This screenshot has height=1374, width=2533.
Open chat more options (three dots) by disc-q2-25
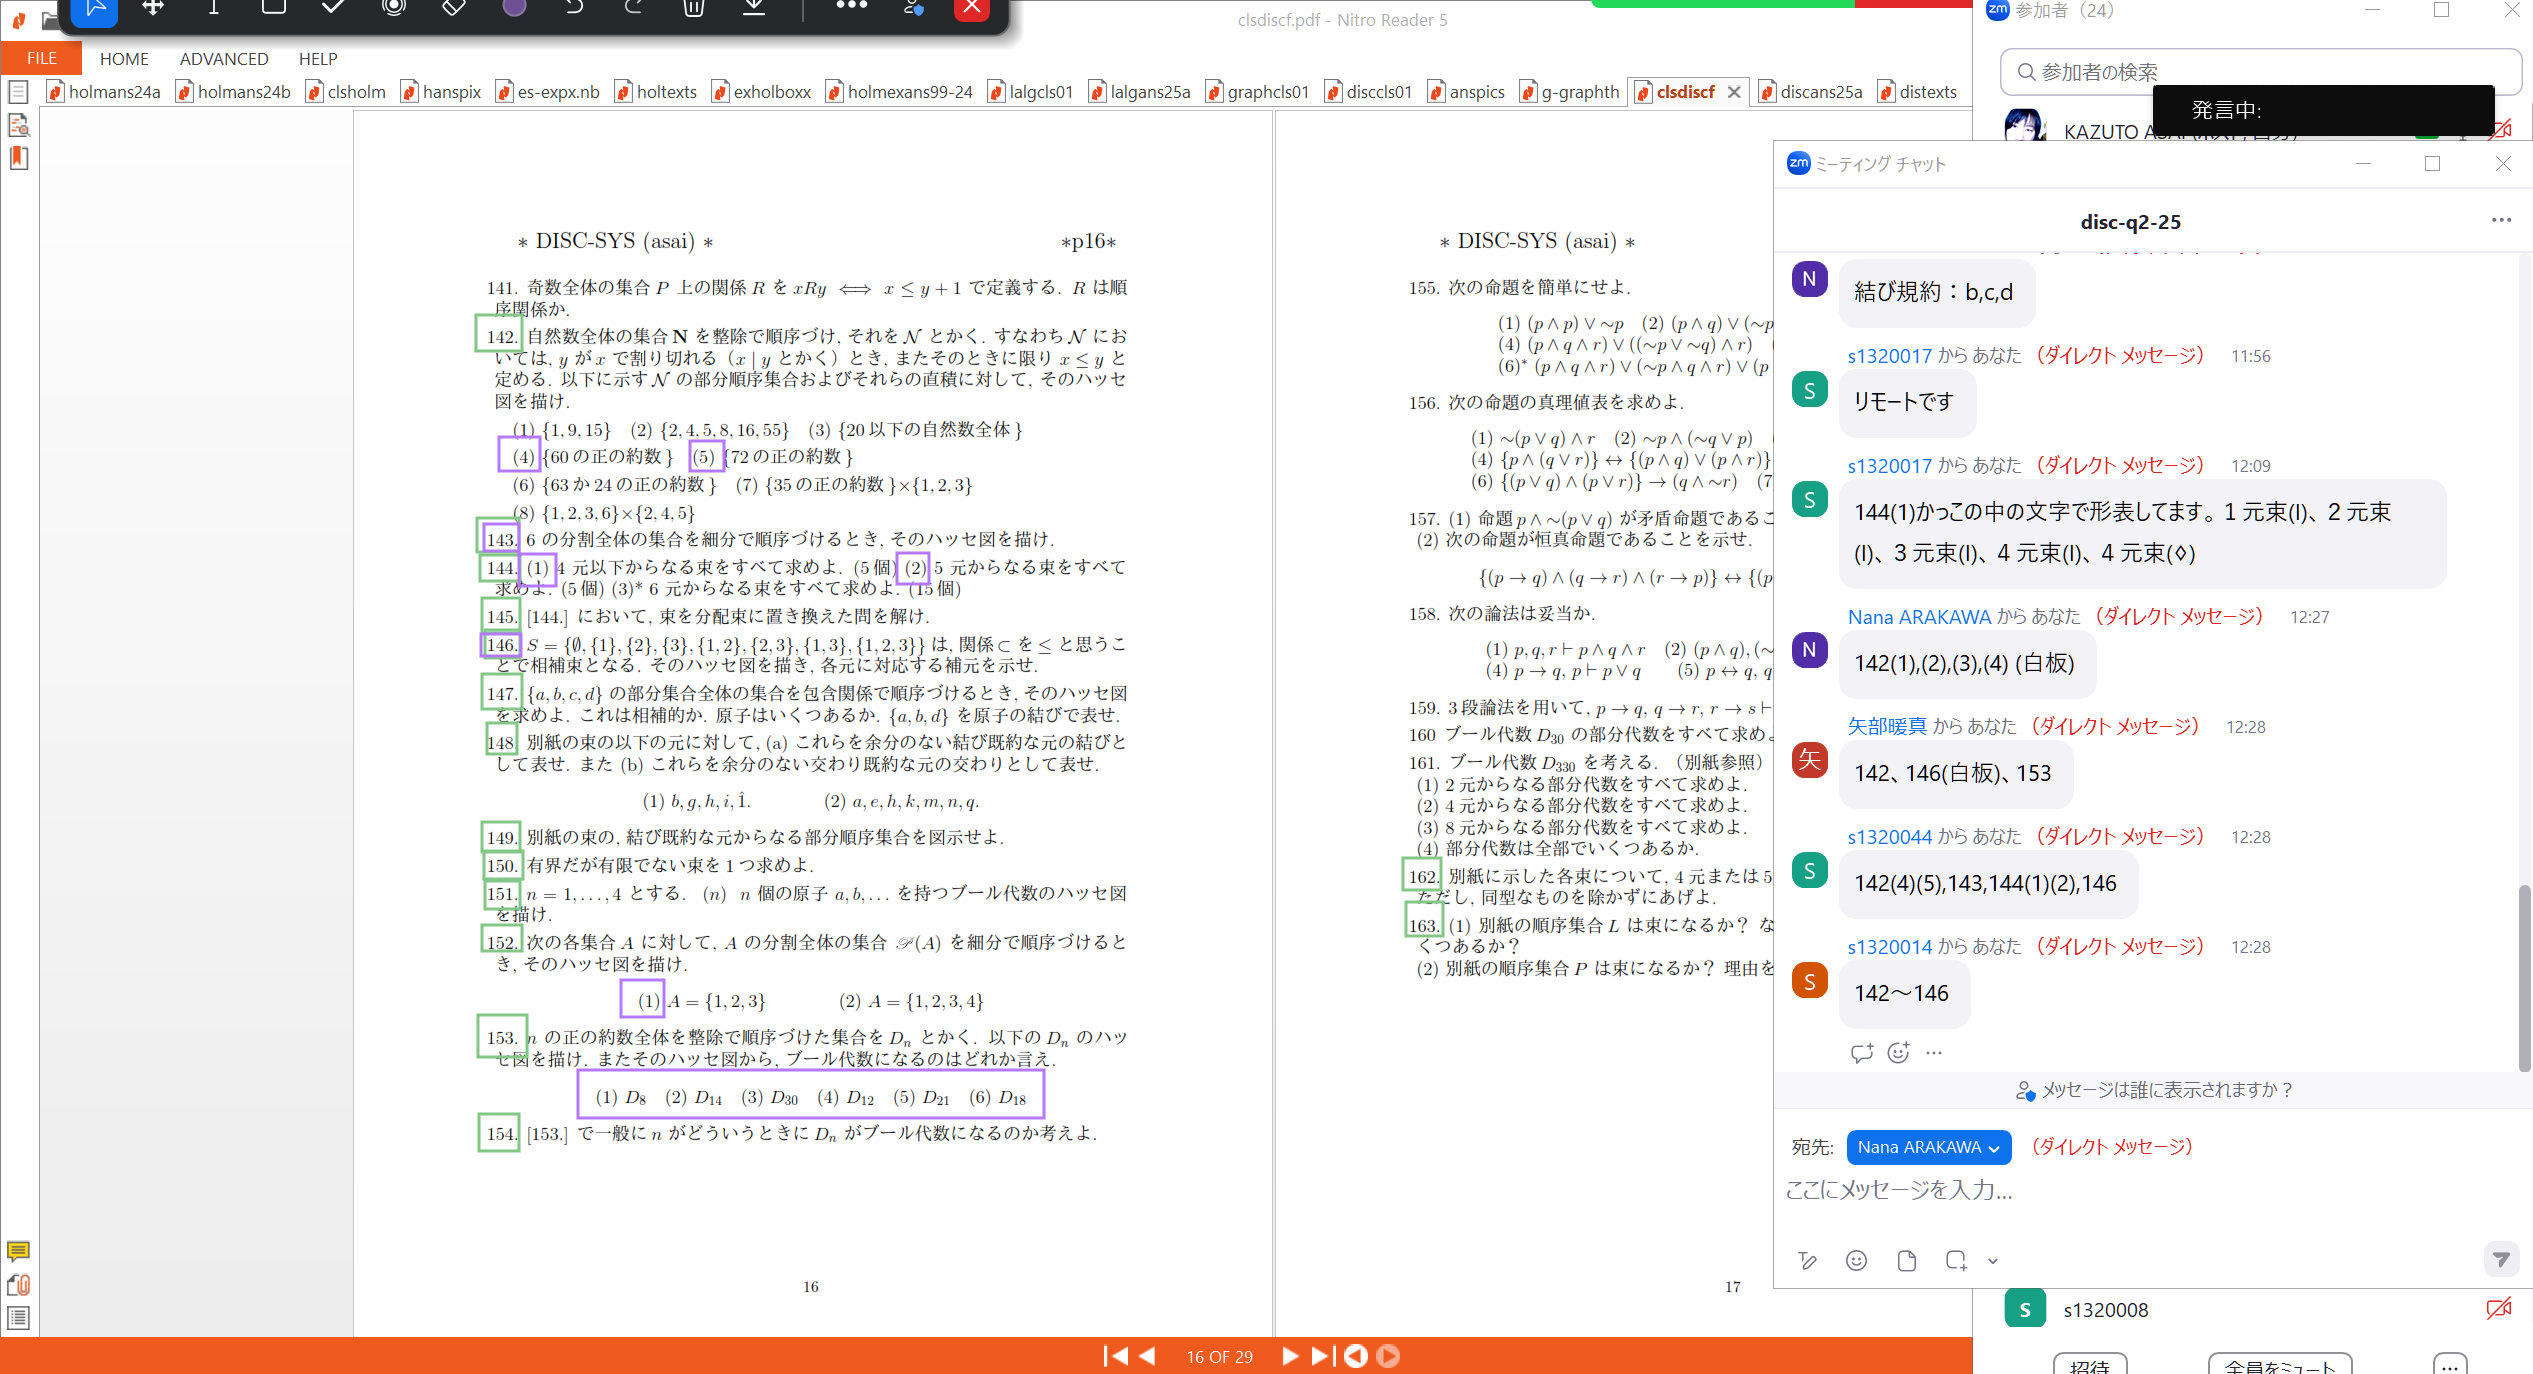pos(2501,220)
